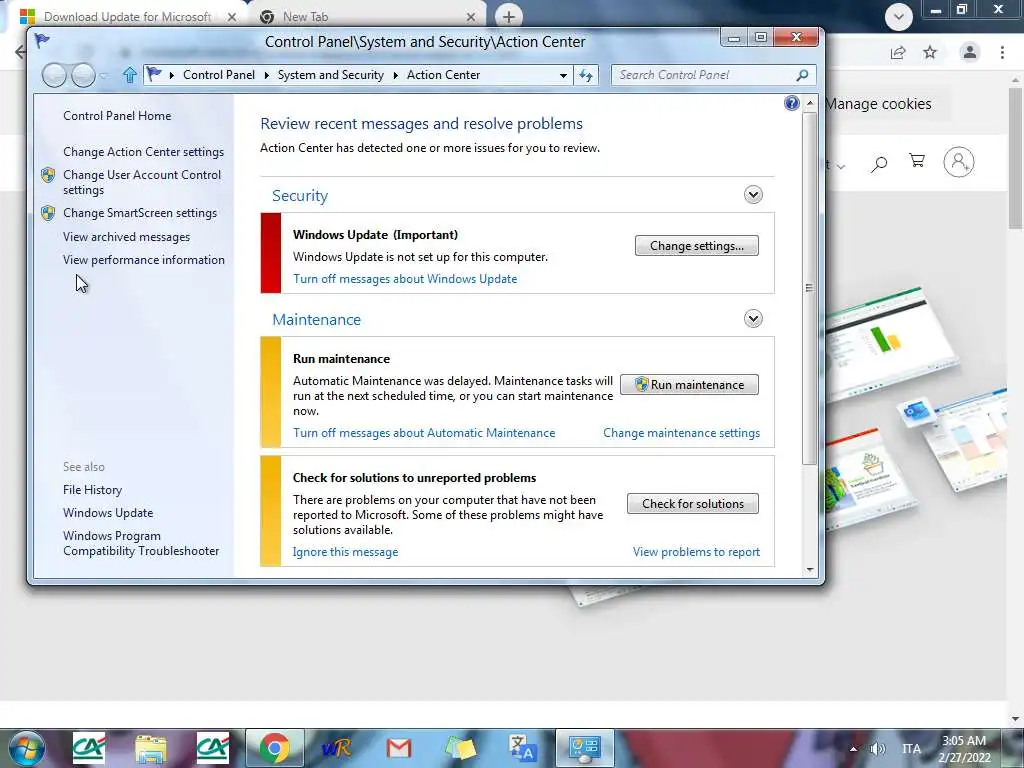Open WordReference WR taskbar icon
The image size is (1024, 768).
[x=336, y=748]
